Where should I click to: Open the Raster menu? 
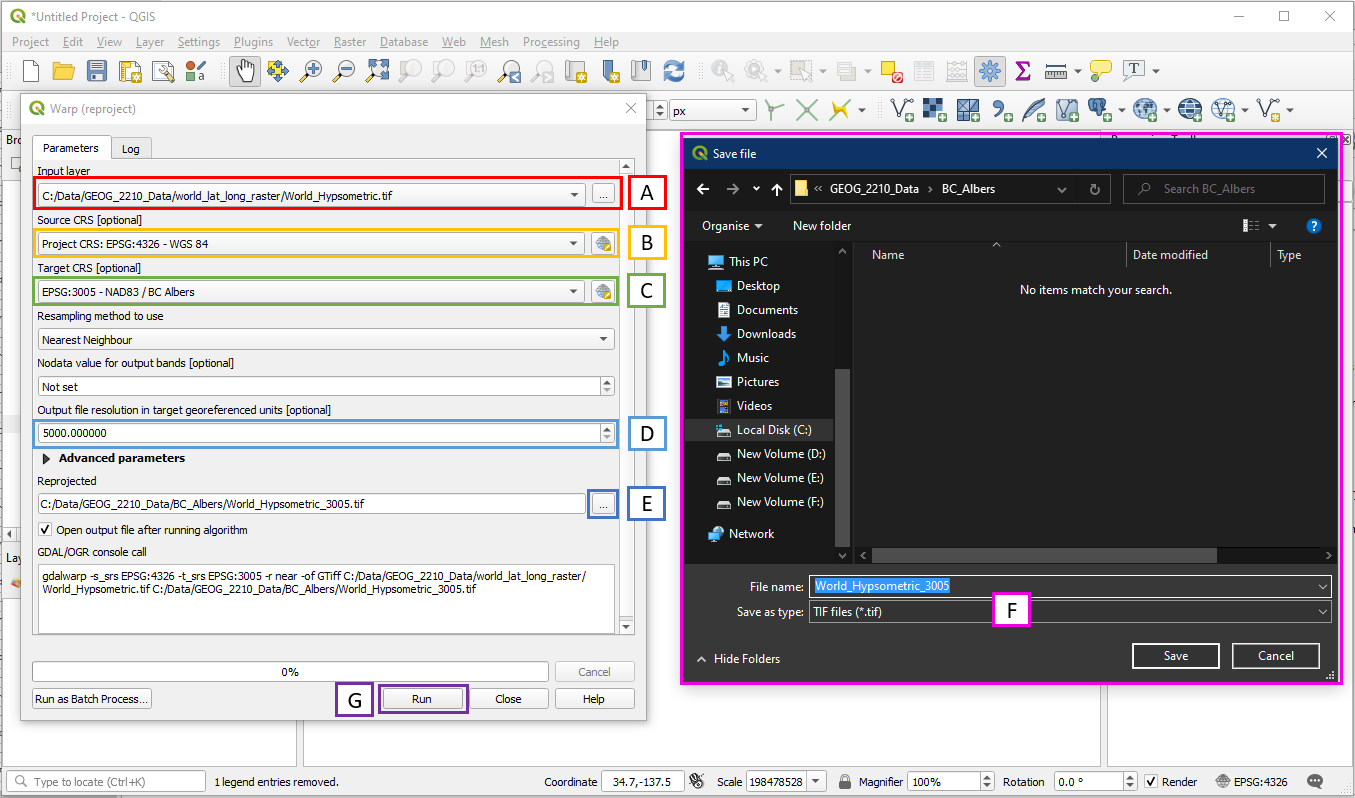pos(349,42)
